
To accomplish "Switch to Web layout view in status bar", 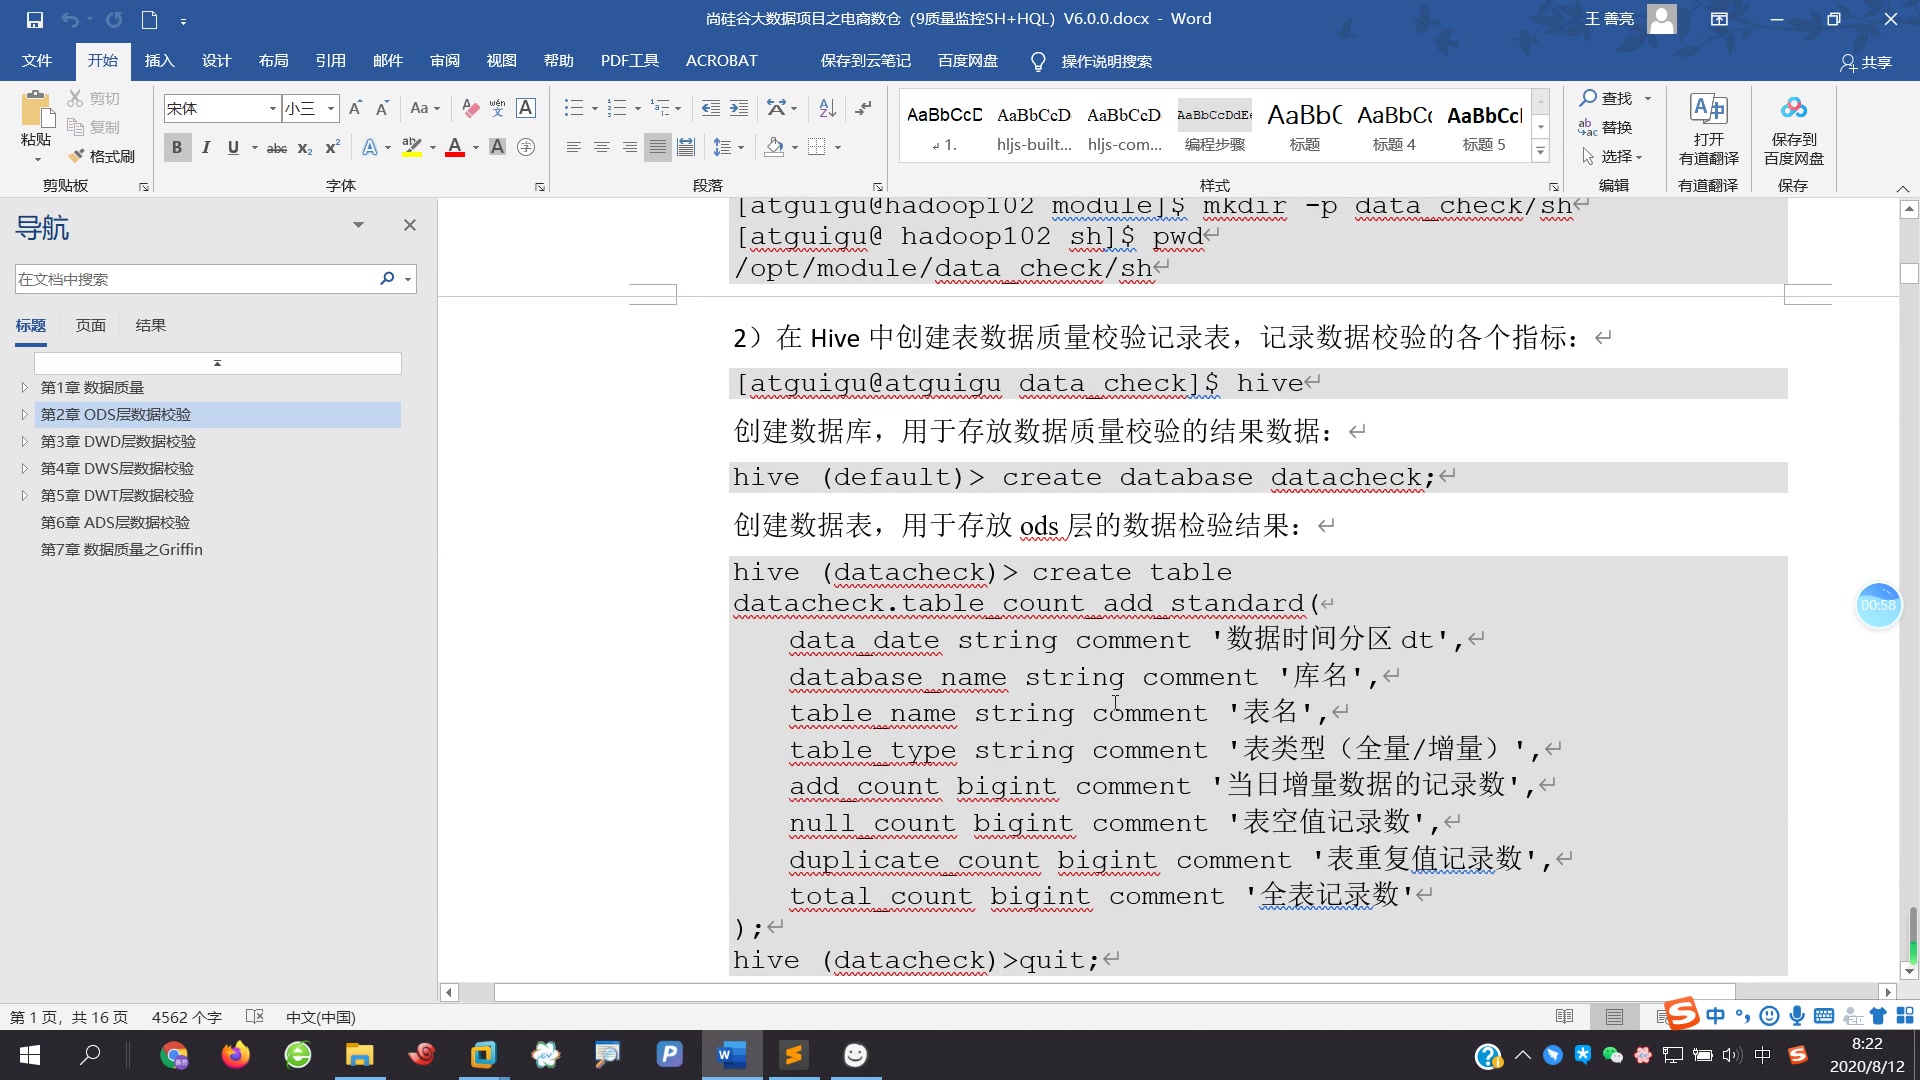I will coord(1664,1017).
